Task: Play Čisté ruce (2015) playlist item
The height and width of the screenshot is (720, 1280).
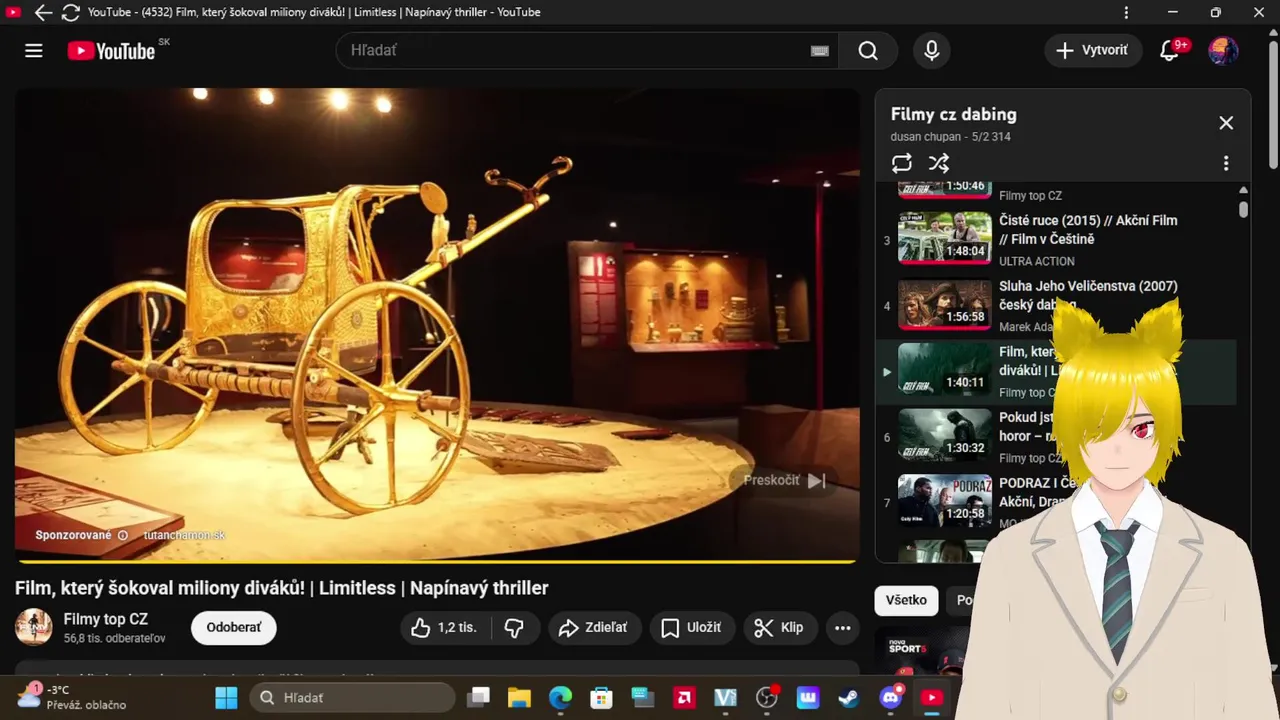Action: [x=1087, y=229]
